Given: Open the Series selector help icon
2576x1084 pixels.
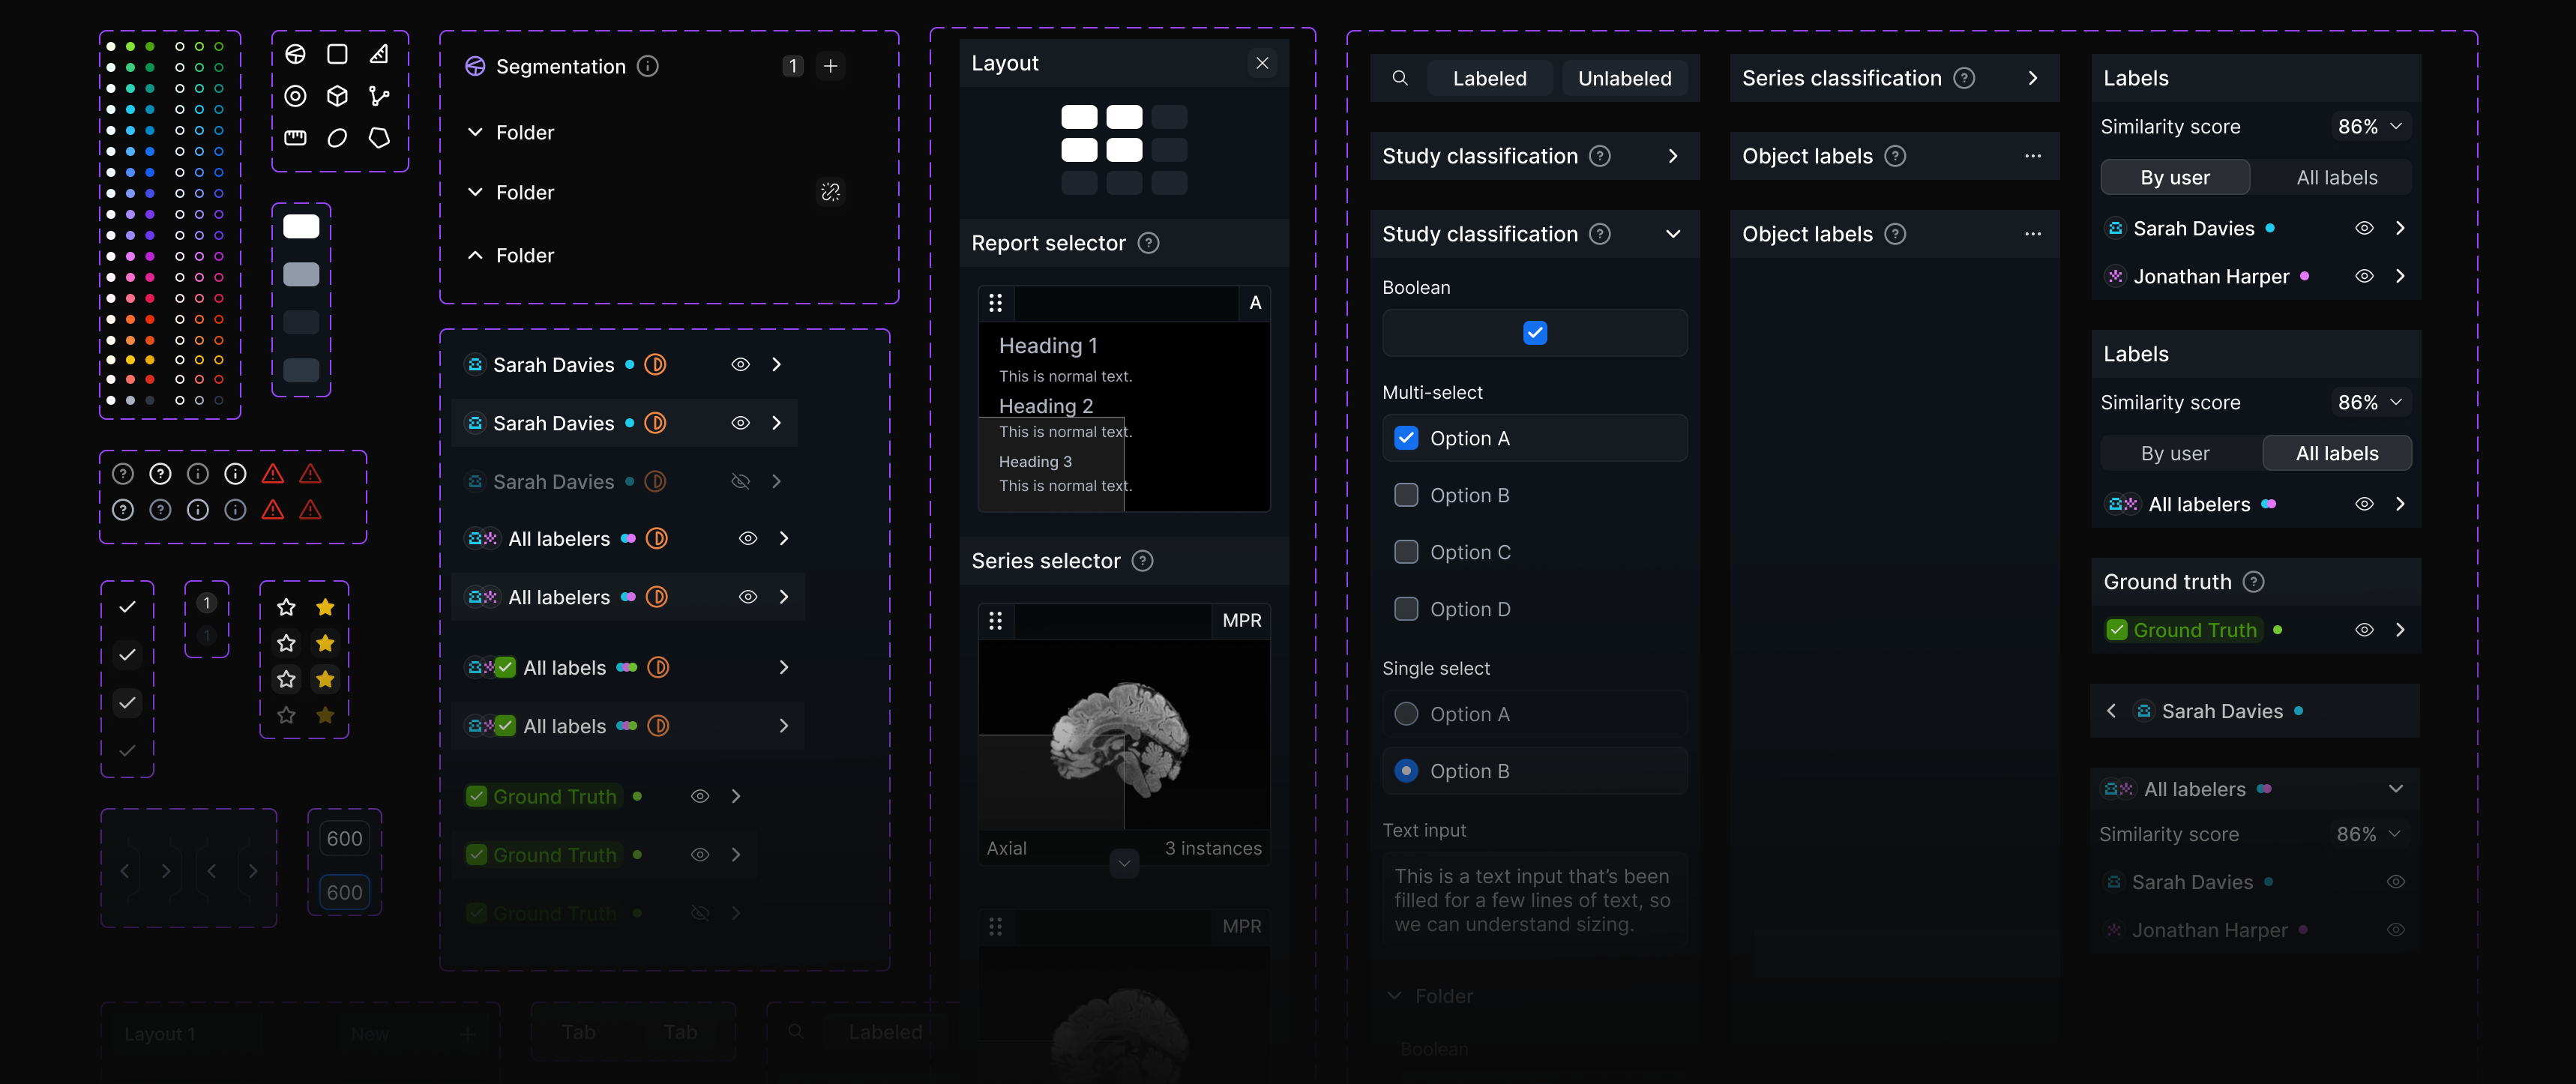Looking at the screenshot, I should 1142,561.
